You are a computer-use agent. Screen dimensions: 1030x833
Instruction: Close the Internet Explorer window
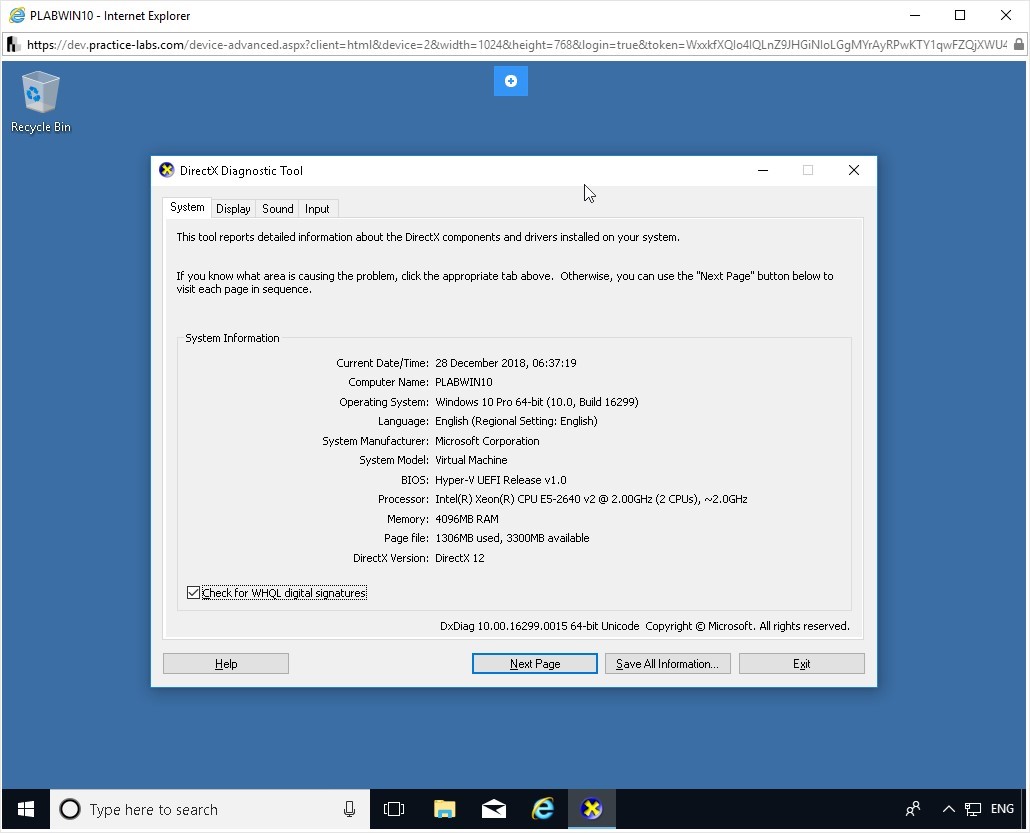(1006, 15)
